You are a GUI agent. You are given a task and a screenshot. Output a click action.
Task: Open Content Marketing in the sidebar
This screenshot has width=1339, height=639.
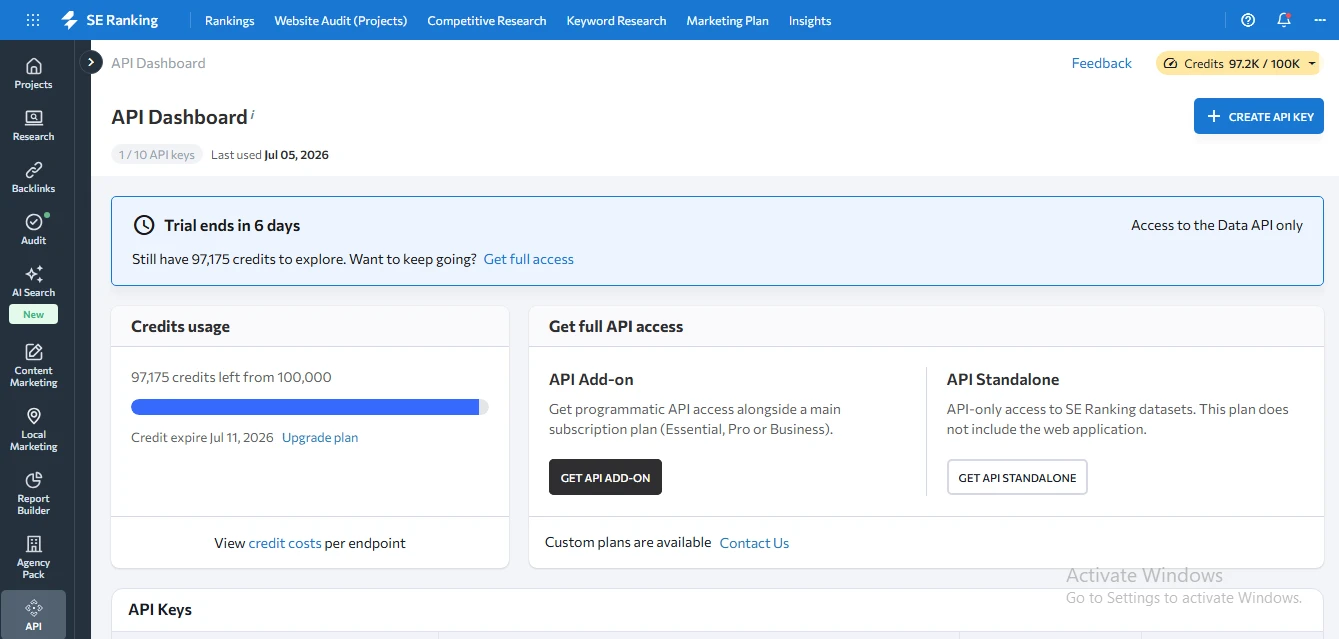33,365
